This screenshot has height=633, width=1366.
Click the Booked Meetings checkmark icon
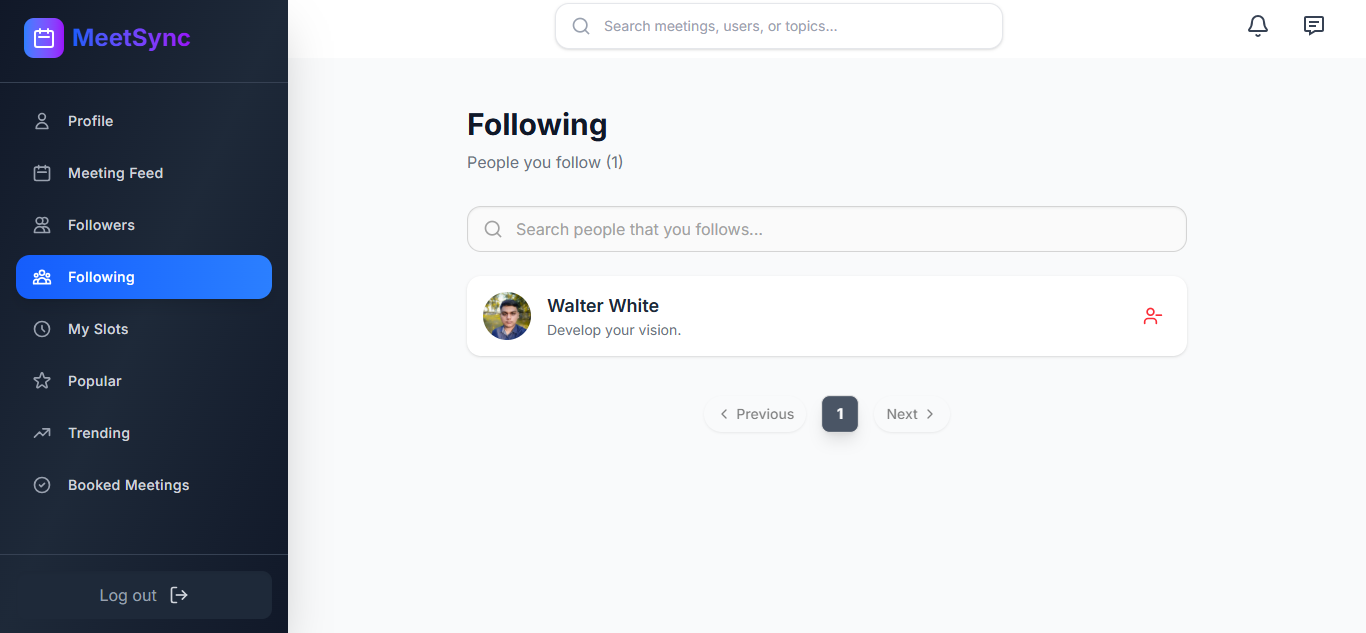[x=42, y=485]
